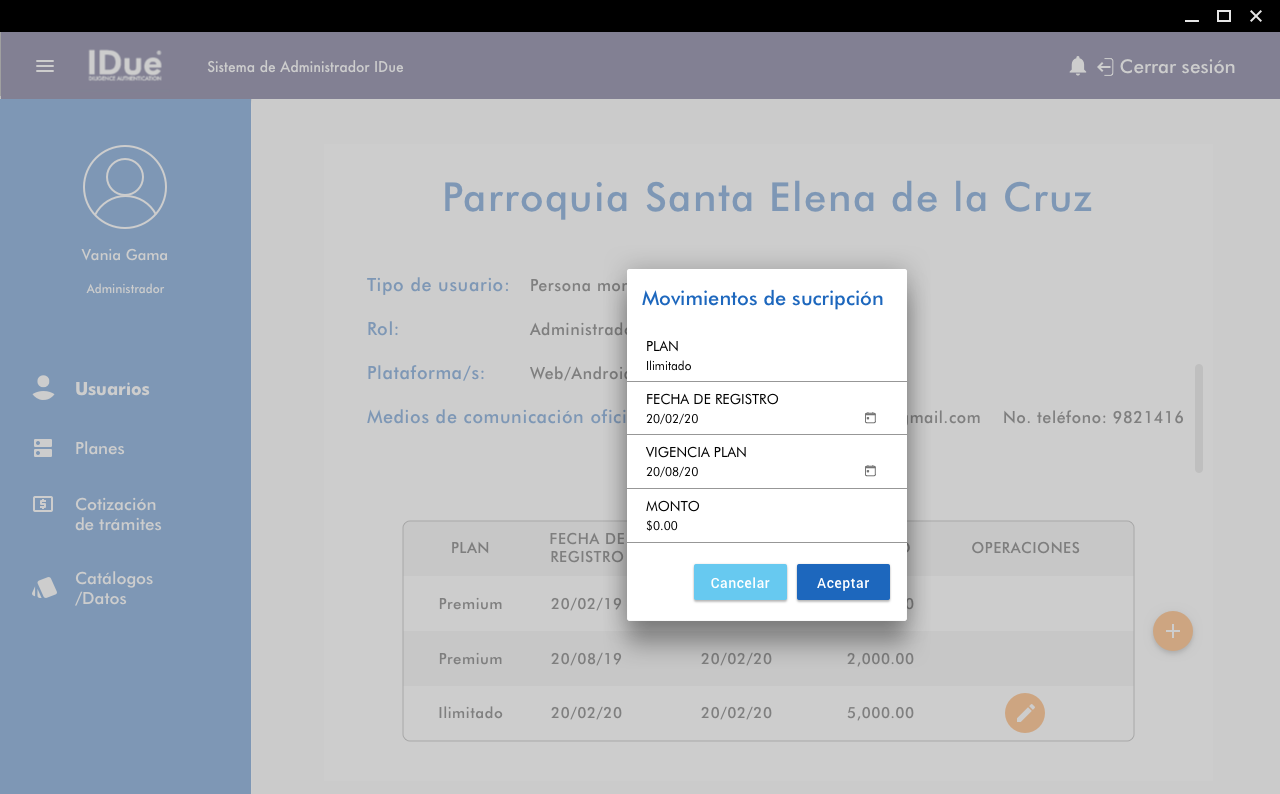The image size is (1280, 794).
Task: Click the user profile avatar
Action: tap(125, 187)
